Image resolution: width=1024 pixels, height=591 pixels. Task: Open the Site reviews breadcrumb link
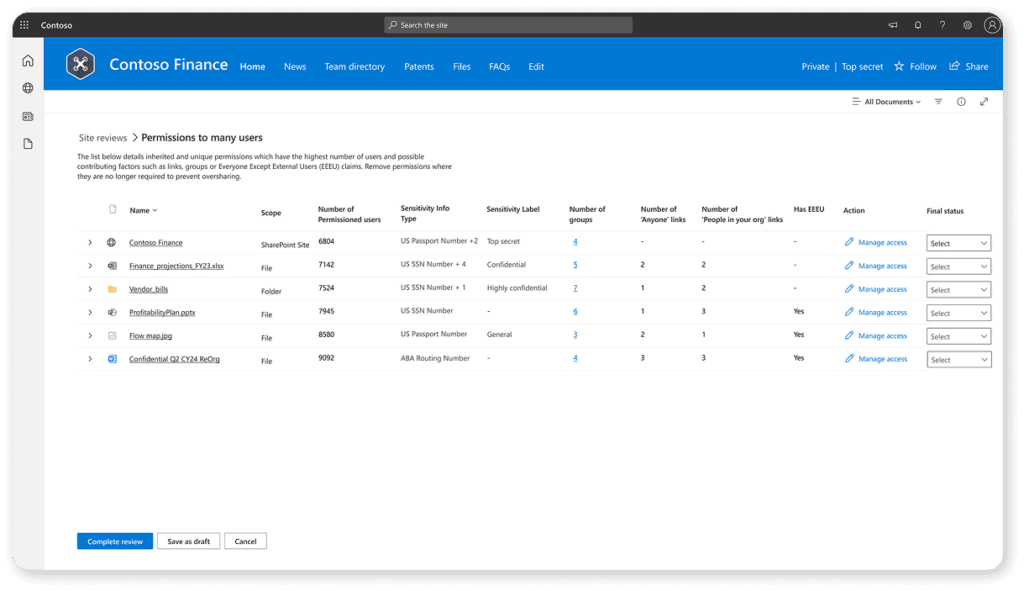pyautogui.click(x=103, y=138)
